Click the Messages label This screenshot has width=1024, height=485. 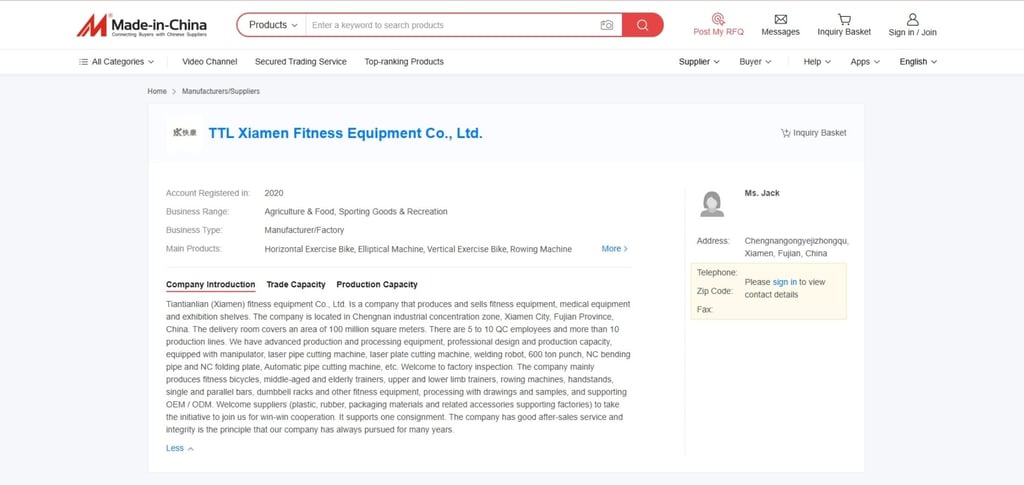click(x=780, y=32)
